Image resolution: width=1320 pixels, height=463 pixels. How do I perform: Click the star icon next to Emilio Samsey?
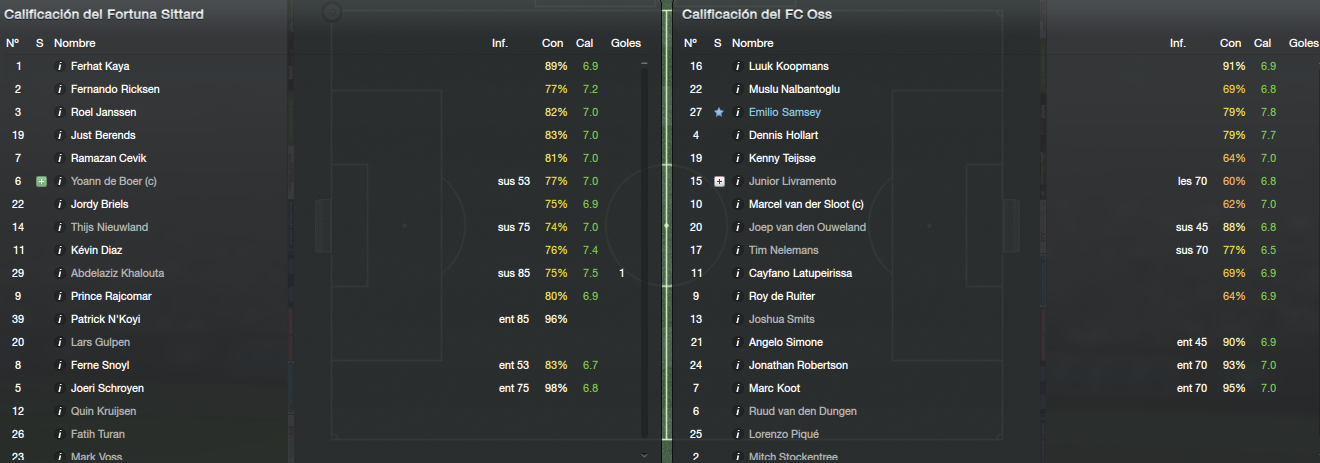point(719,112)
